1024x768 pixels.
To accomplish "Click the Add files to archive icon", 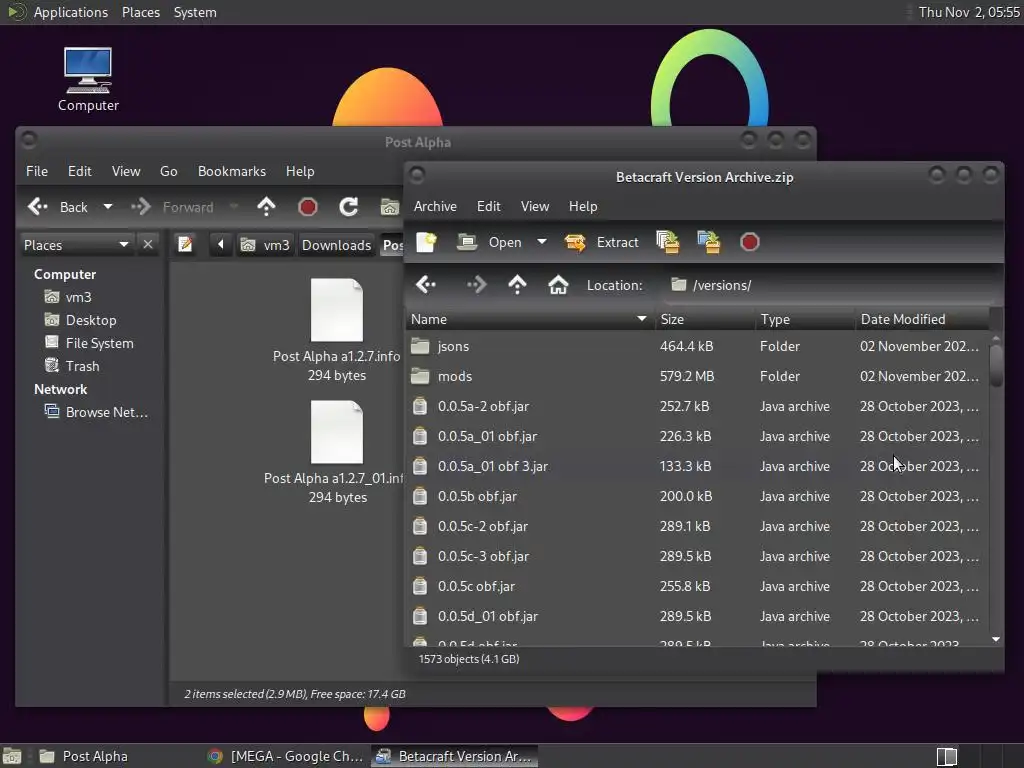I will point(667,242).
